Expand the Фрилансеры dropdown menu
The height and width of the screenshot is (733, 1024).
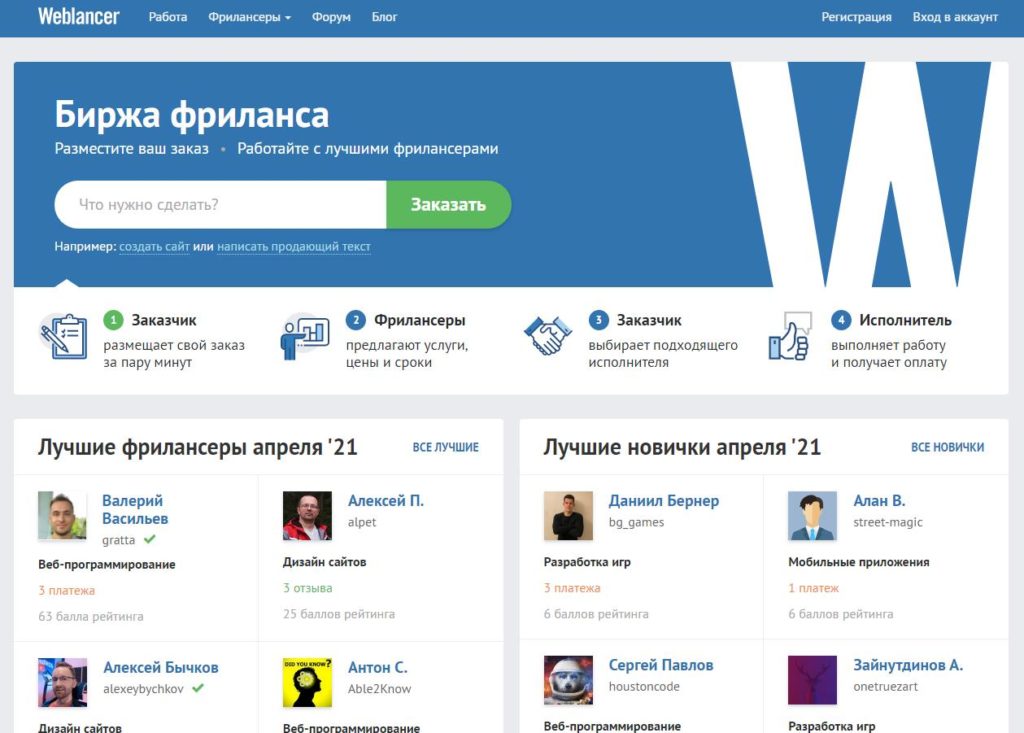point(249,17)
